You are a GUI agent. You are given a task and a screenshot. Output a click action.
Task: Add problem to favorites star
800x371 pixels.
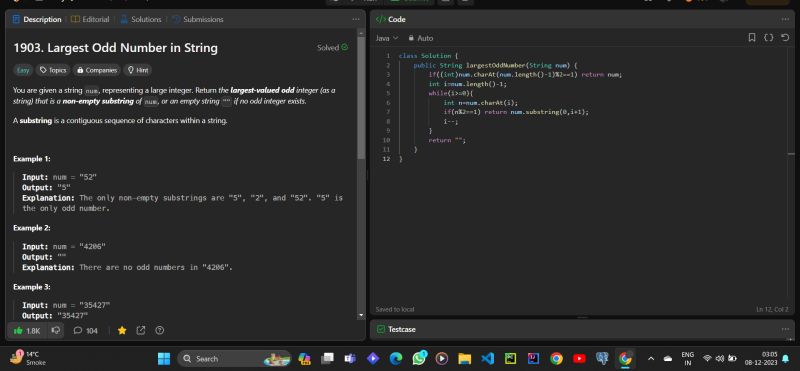[x=122, y=331]
